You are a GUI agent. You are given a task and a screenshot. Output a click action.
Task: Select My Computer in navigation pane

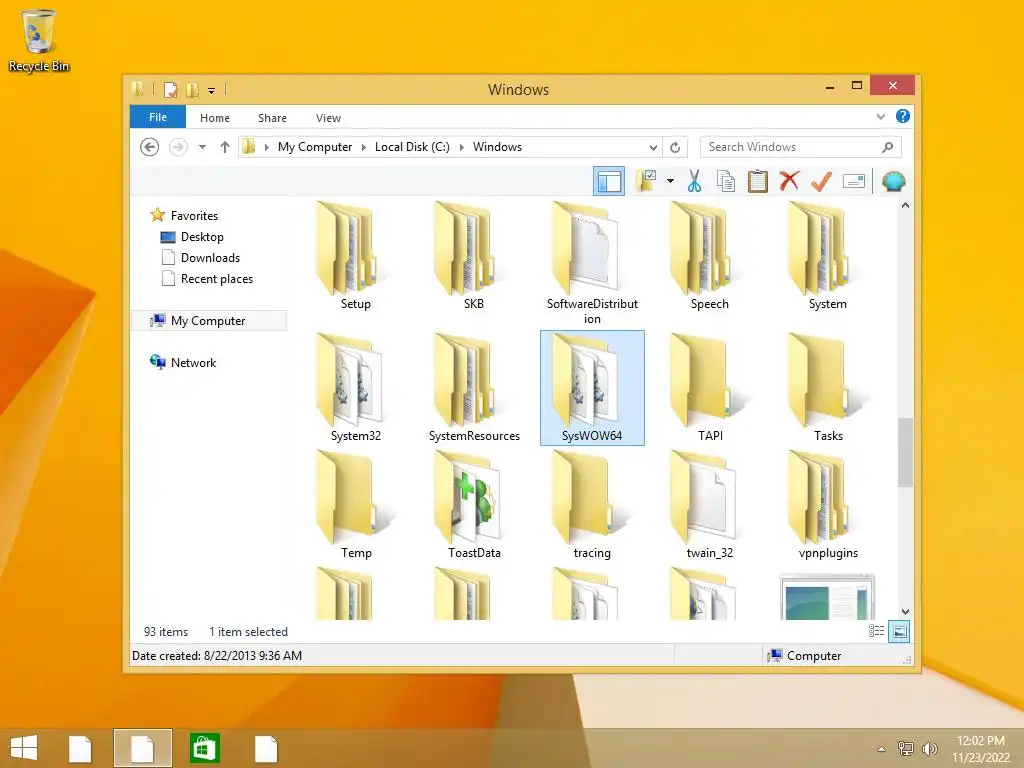pyautogui.click(x=208, y=321)
